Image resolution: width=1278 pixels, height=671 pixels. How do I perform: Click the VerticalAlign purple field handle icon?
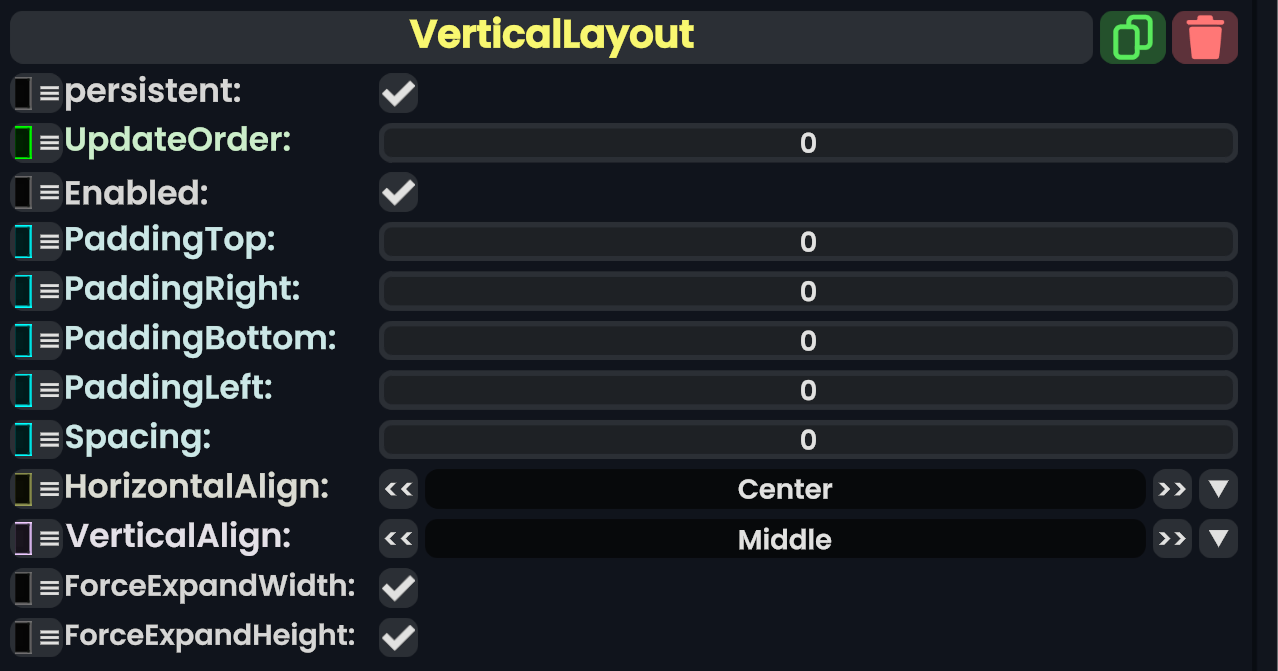click(24, 538)
